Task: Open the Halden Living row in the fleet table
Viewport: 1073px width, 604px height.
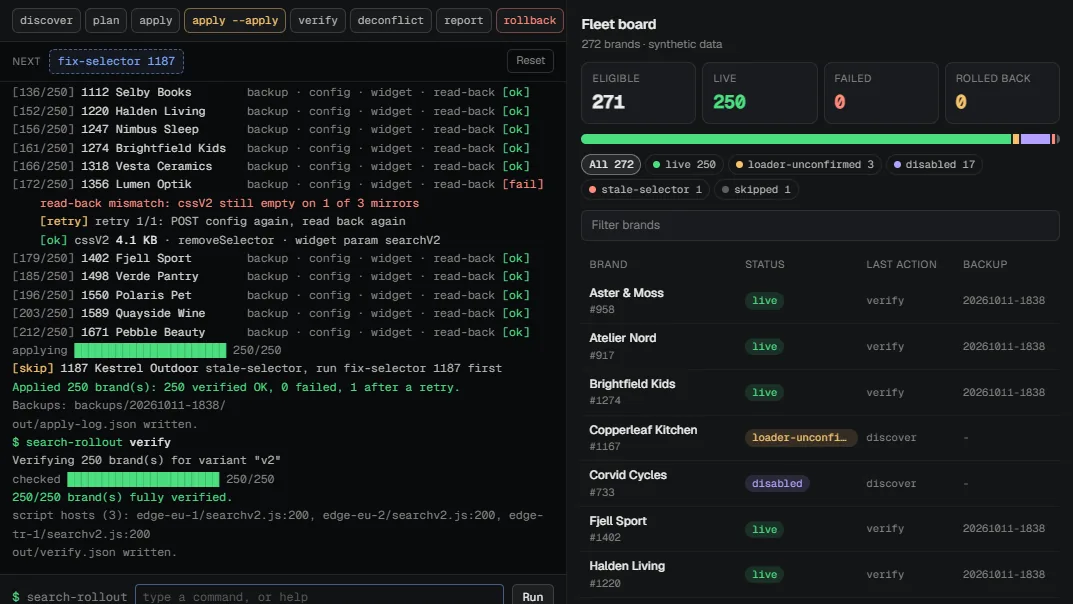Action: pos(820,575)
